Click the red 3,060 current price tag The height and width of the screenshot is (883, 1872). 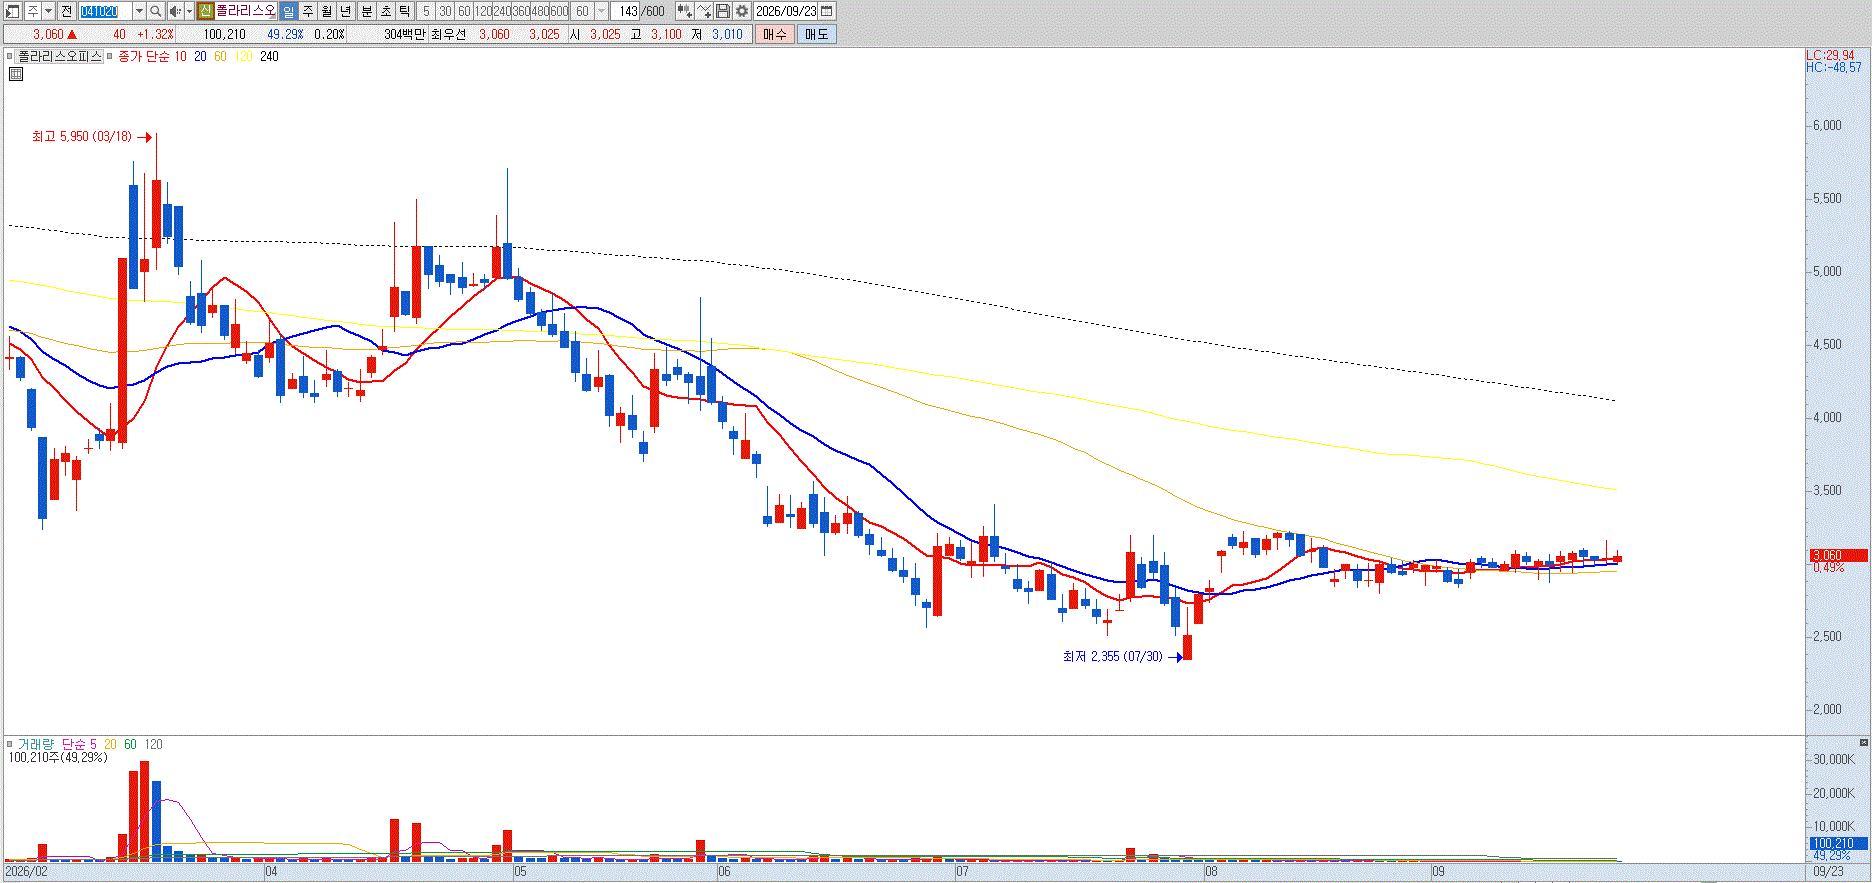point(1838,555)
